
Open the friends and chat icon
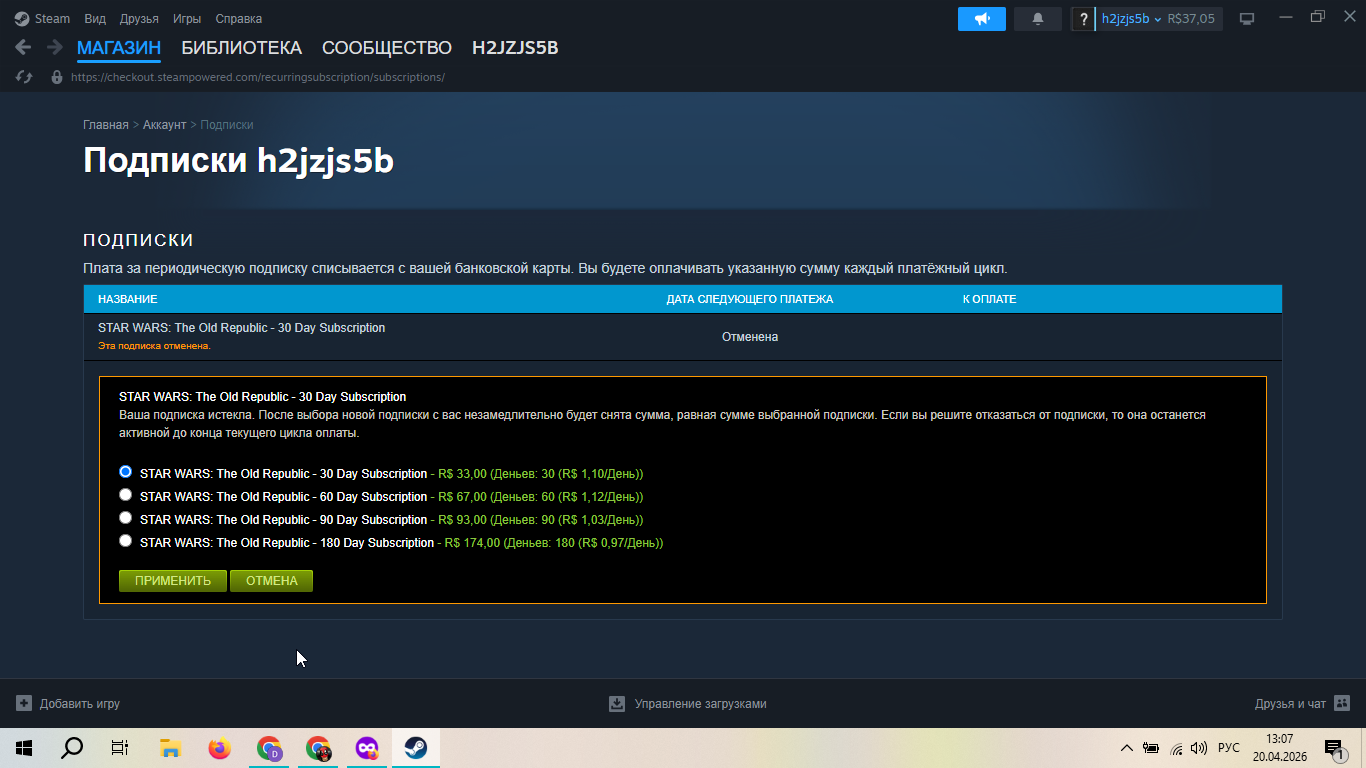point(1342,703)
